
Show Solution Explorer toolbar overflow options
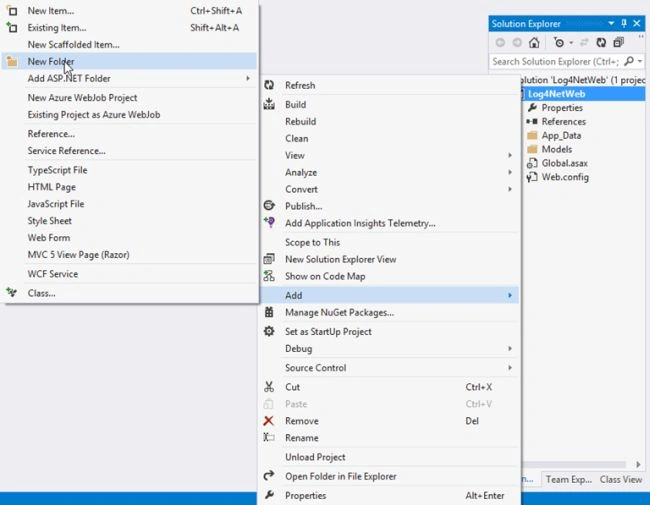pyautogui.click(x=640, y=37)
